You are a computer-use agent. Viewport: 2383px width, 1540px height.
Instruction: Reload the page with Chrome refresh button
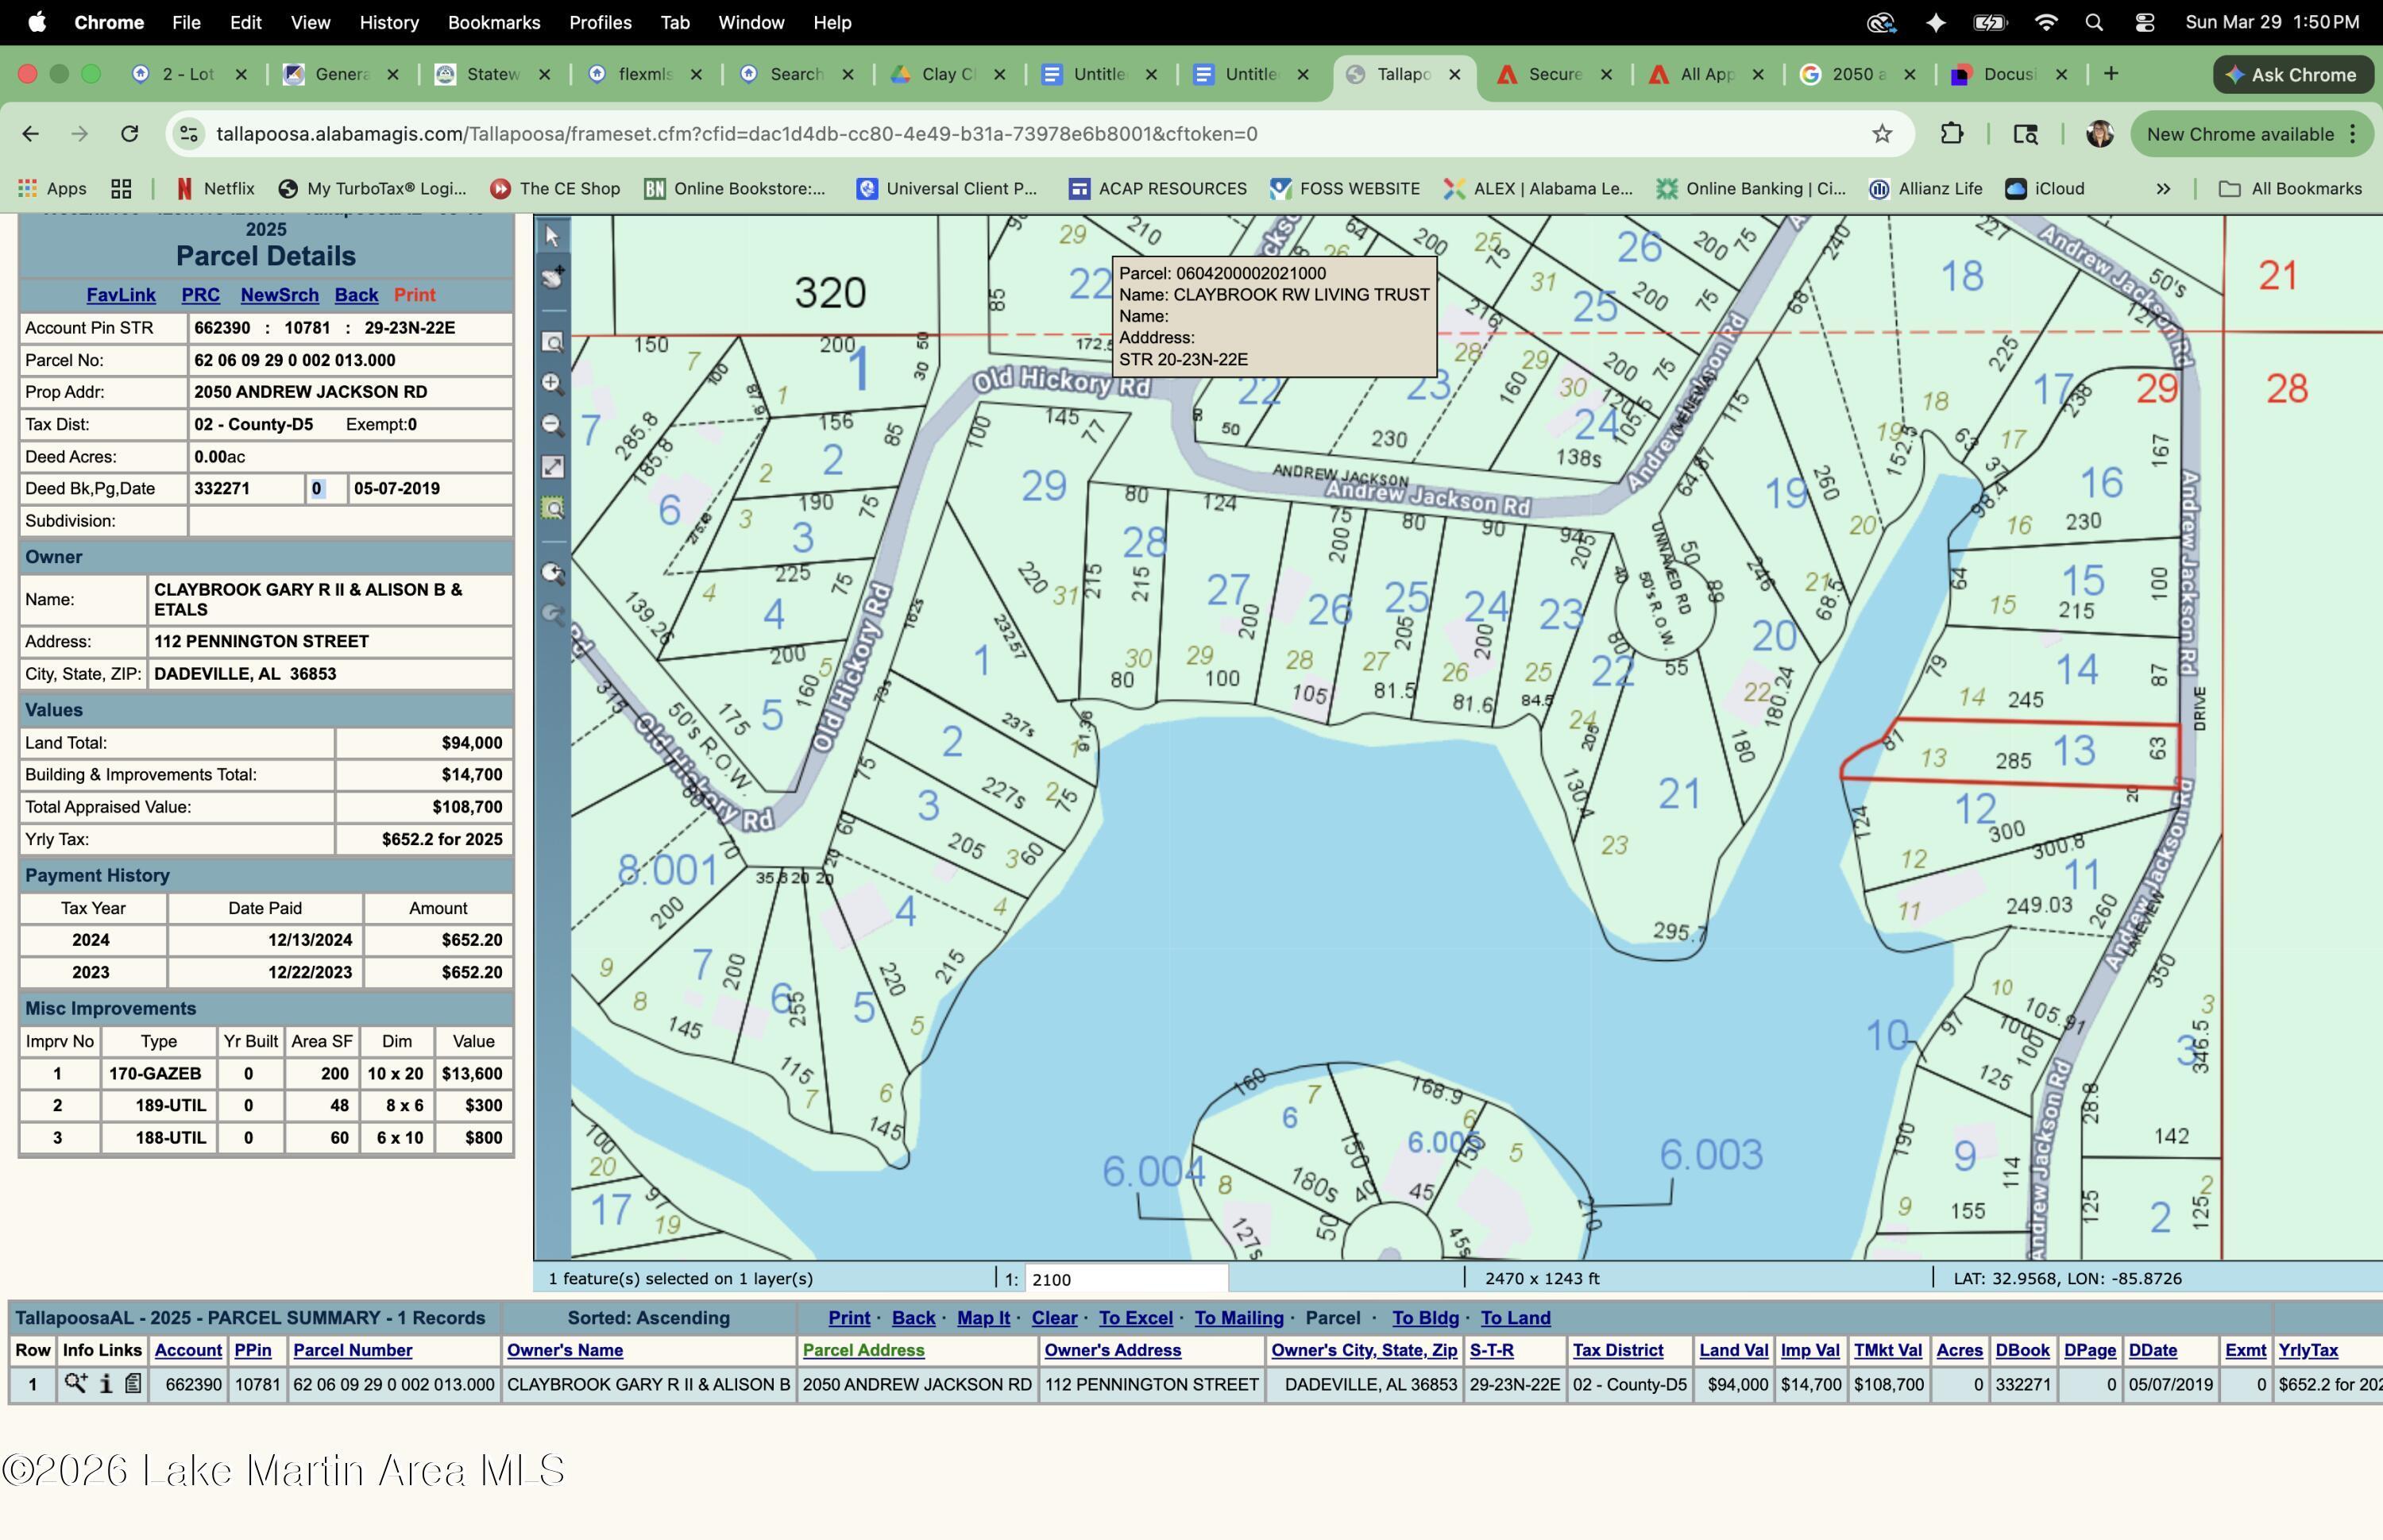tap(129, 134)
